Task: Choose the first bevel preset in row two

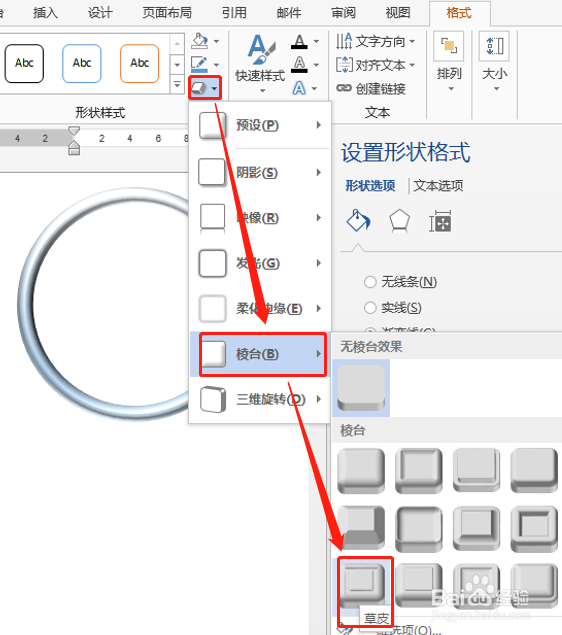Action: tap(361, 528)
